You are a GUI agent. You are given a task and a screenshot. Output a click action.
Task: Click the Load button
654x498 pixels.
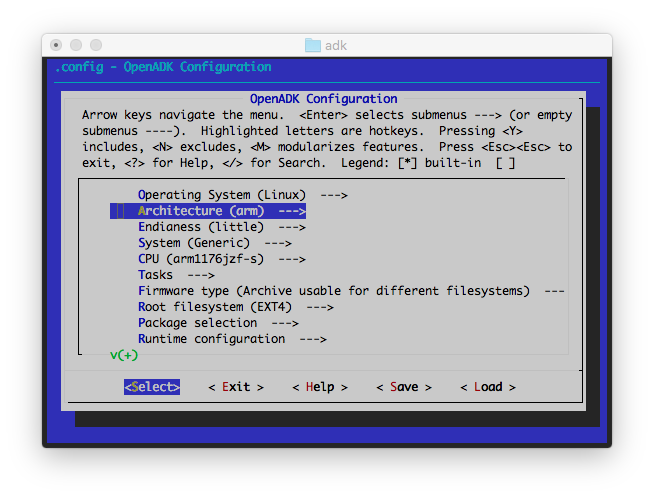pos(488,387)
